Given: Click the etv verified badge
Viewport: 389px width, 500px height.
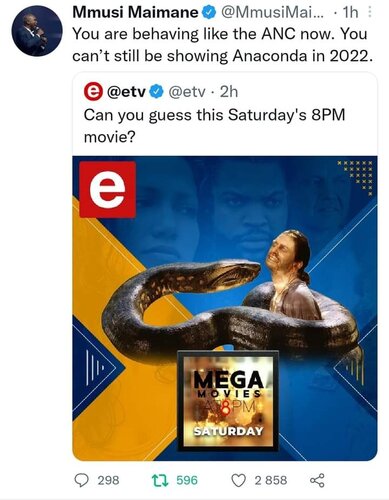Looking at the screenshot, I should click(x=157, y=91).
